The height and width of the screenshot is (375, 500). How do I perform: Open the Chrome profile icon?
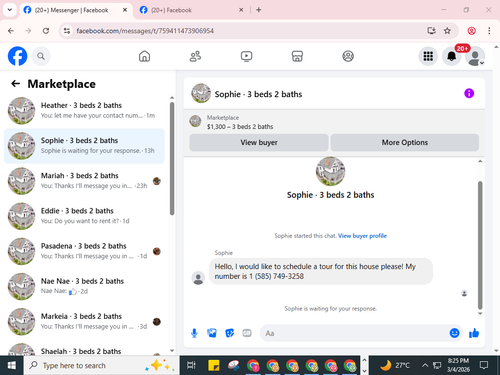pyautogui.click(x=471, y=31)
